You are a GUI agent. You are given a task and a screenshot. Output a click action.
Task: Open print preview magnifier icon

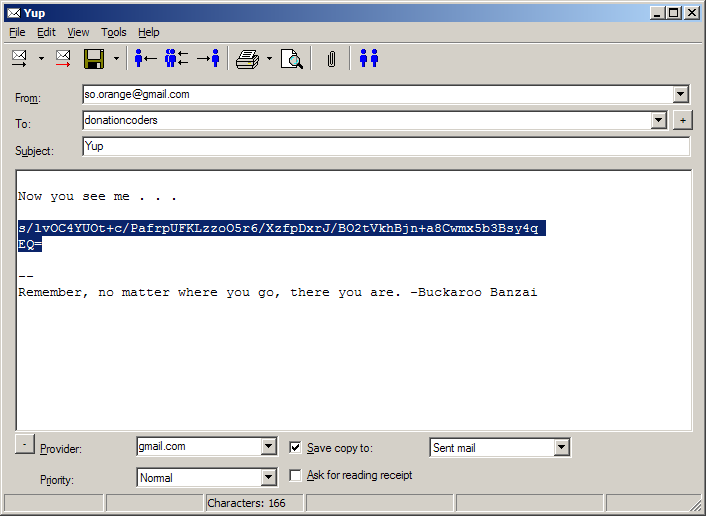pos(291,59)
